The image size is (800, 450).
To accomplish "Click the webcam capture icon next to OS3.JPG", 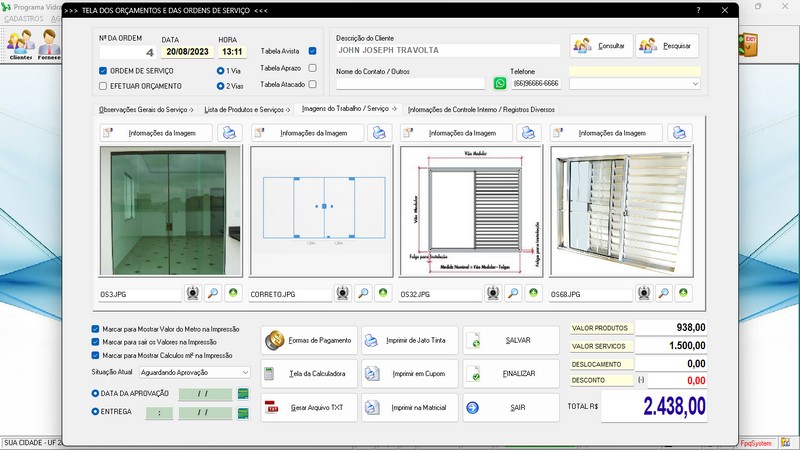I will click(193, 294).
